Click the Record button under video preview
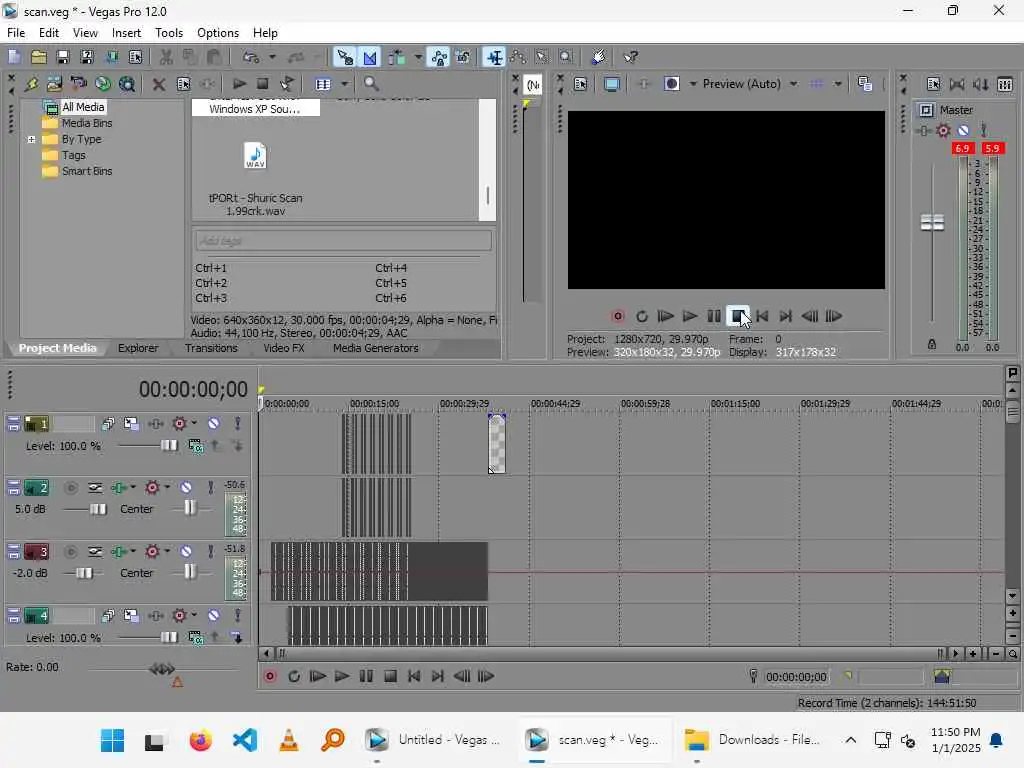The image size is (1024, 768). coord(618,316)
